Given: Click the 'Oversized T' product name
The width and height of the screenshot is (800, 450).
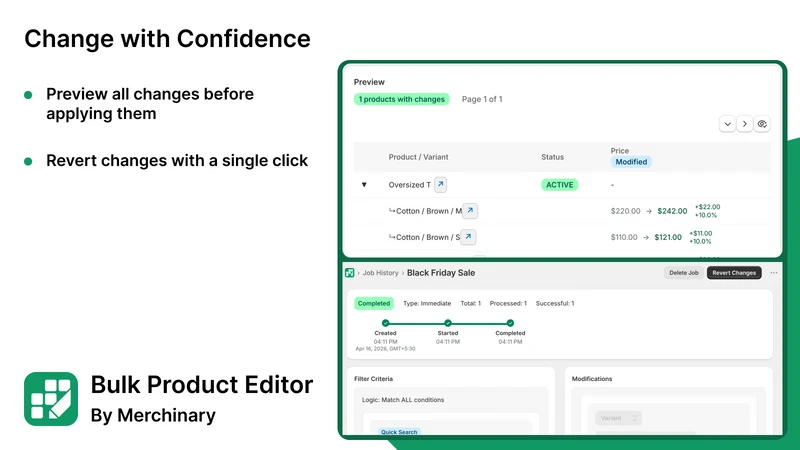Looking at the screenshot, I should point(410,185).
